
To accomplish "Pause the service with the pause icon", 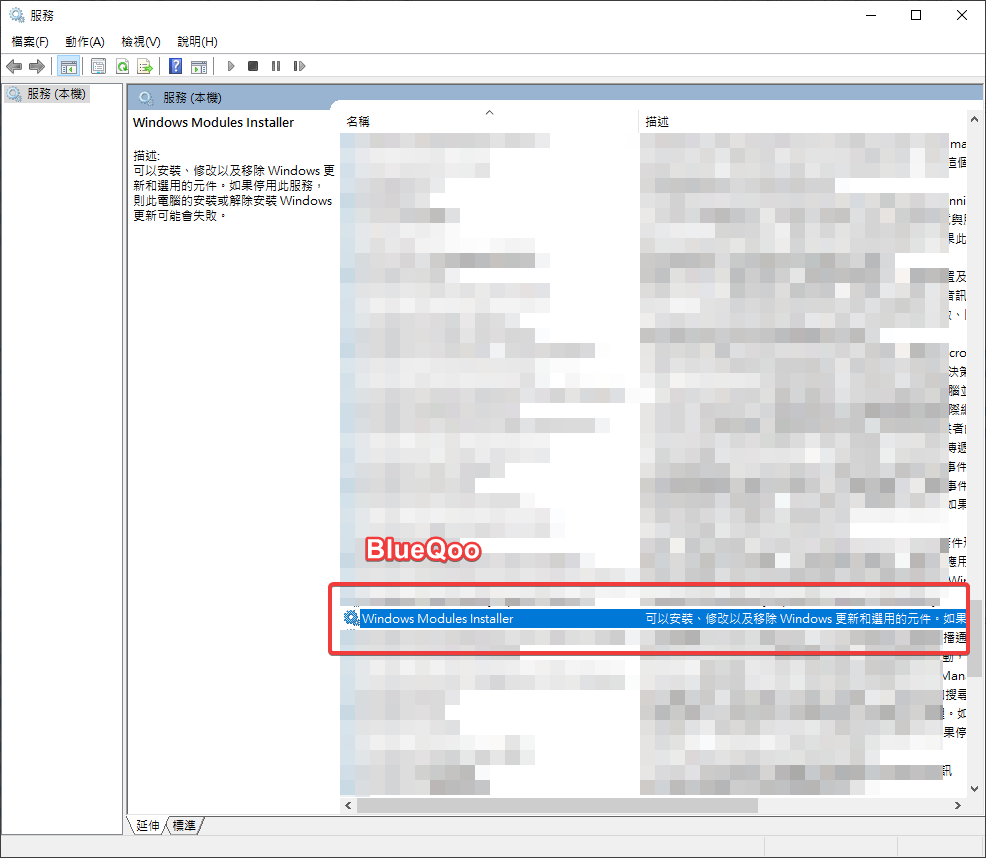I will click(x=276, y=66).
